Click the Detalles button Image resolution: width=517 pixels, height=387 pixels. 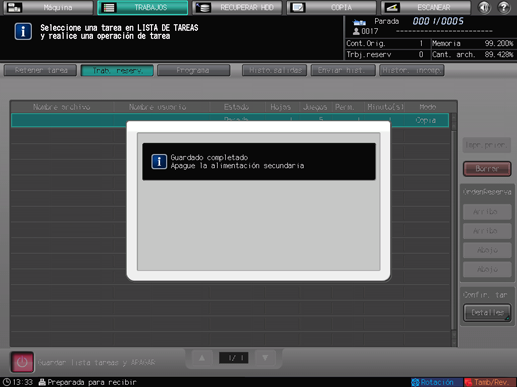point(487,313)
